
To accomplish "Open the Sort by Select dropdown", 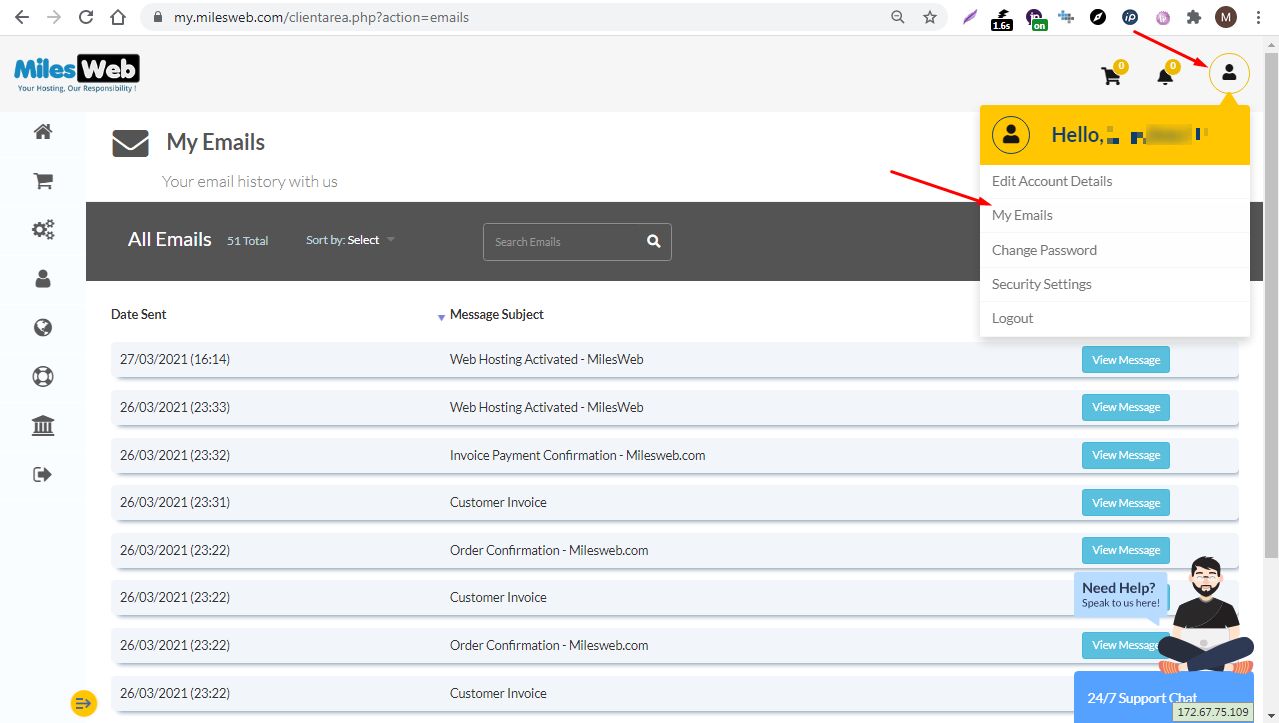I will [x=350, y=240].
